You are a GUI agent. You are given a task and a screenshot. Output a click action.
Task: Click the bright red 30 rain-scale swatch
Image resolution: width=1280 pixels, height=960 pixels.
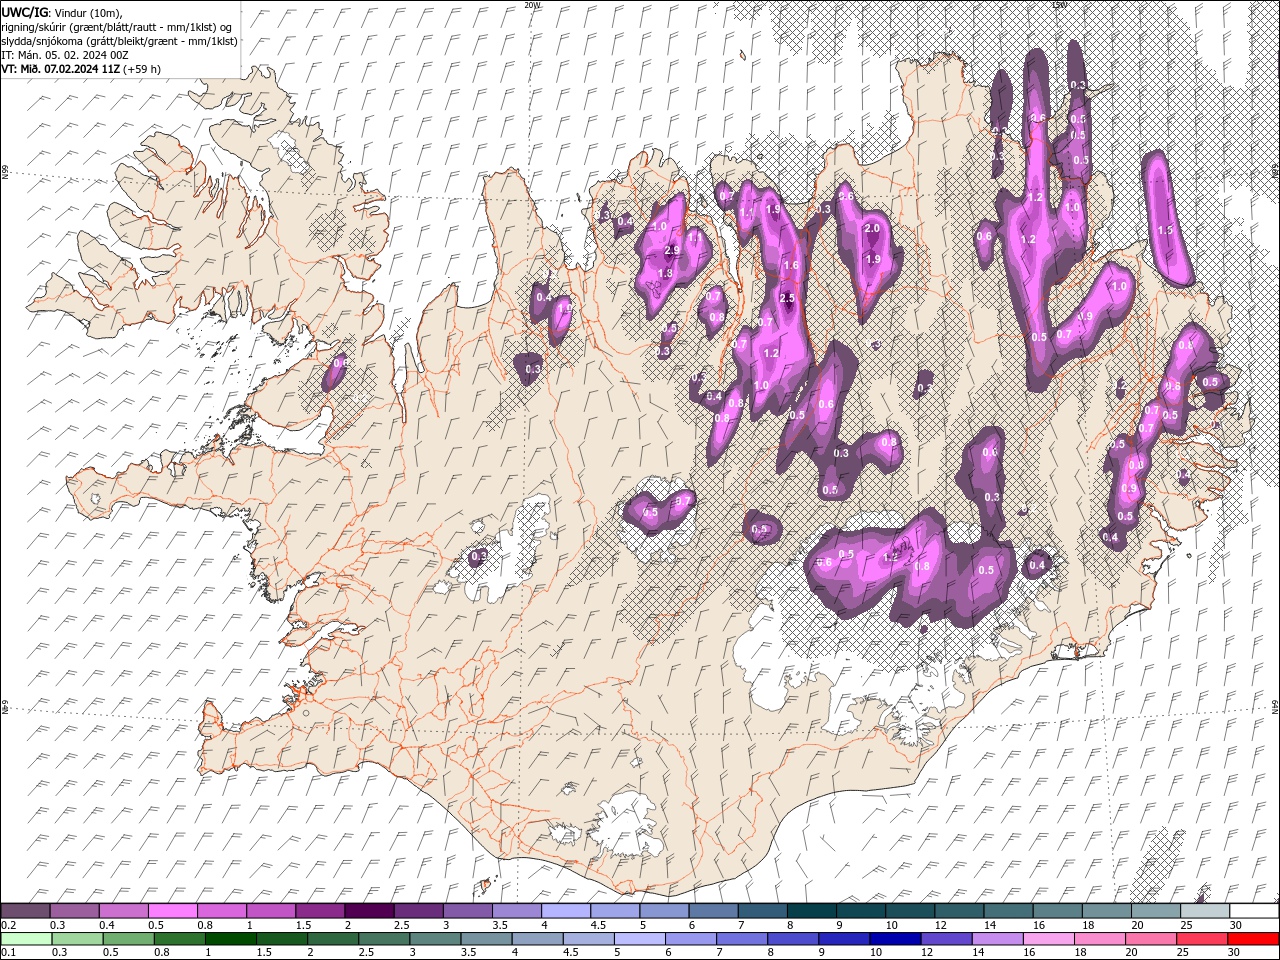click(x=1252, y=939)
